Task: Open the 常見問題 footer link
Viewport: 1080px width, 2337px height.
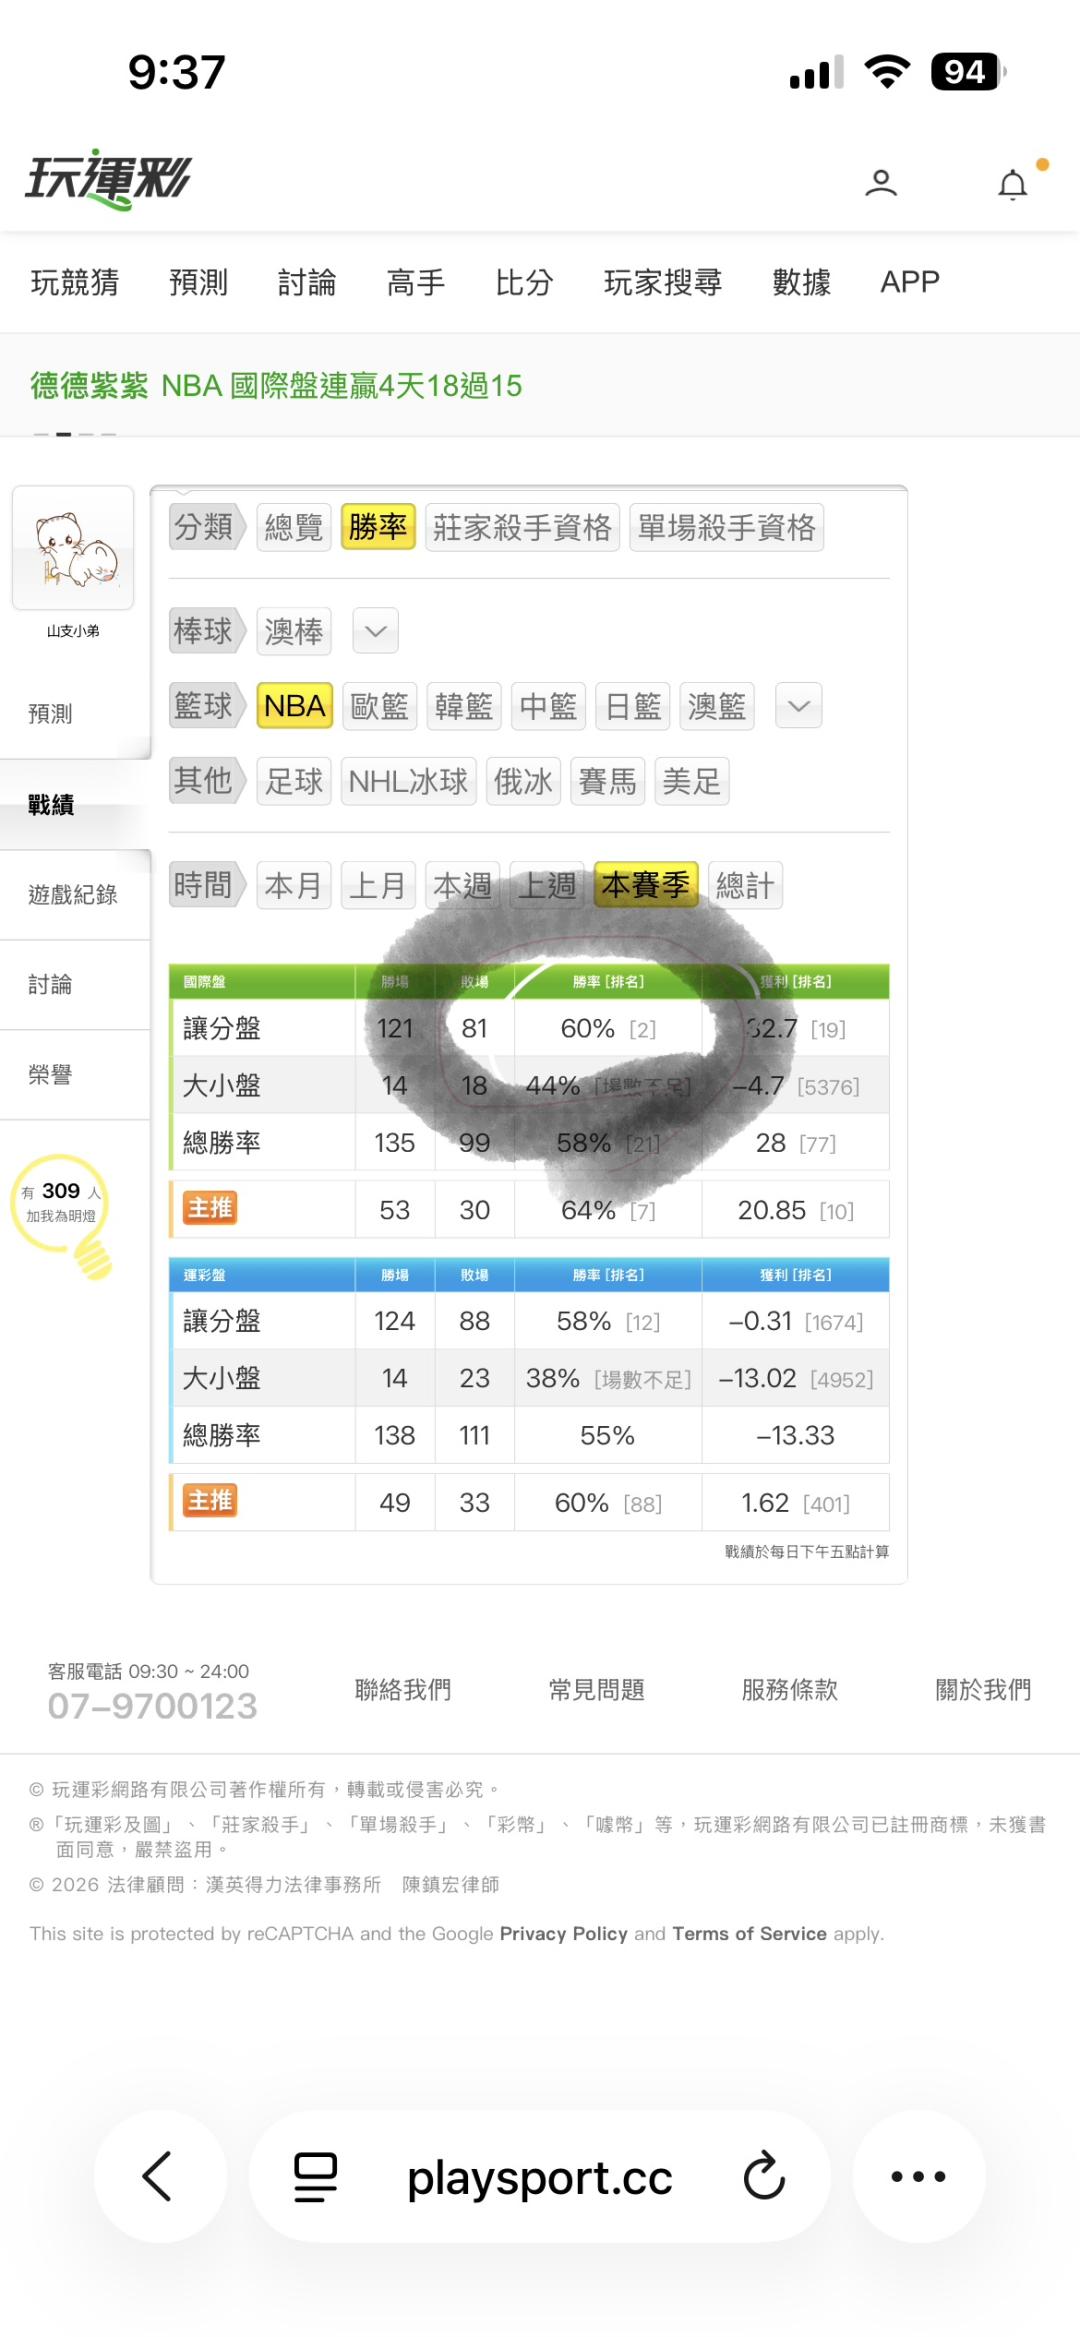Action: 596,1690
